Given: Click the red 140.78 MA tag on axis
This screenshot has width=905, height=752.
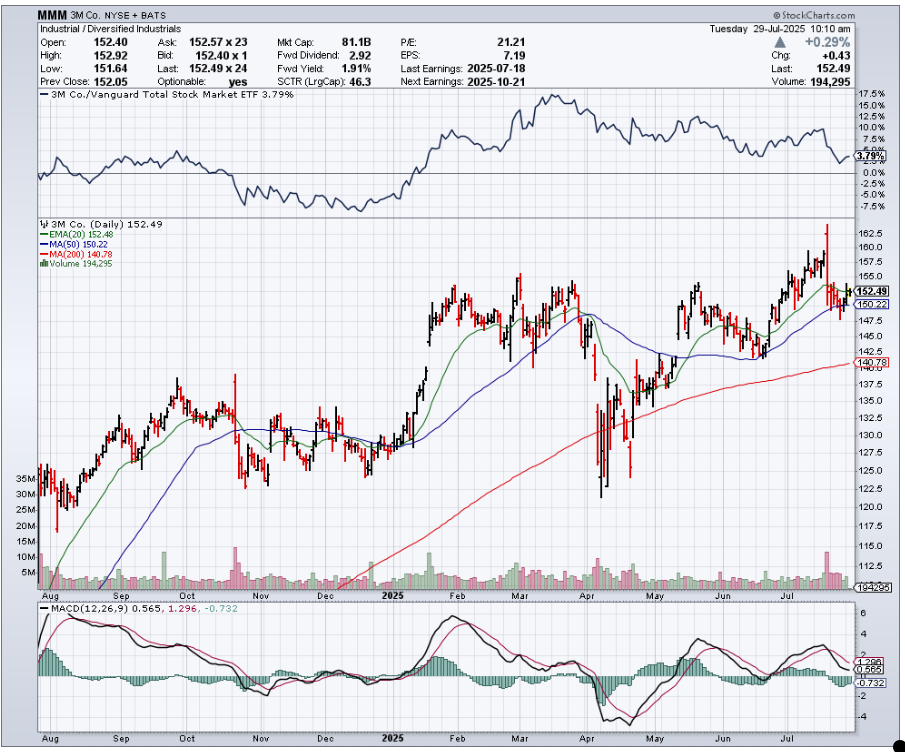Looking at the screenshot, I should tap(872, 362).
